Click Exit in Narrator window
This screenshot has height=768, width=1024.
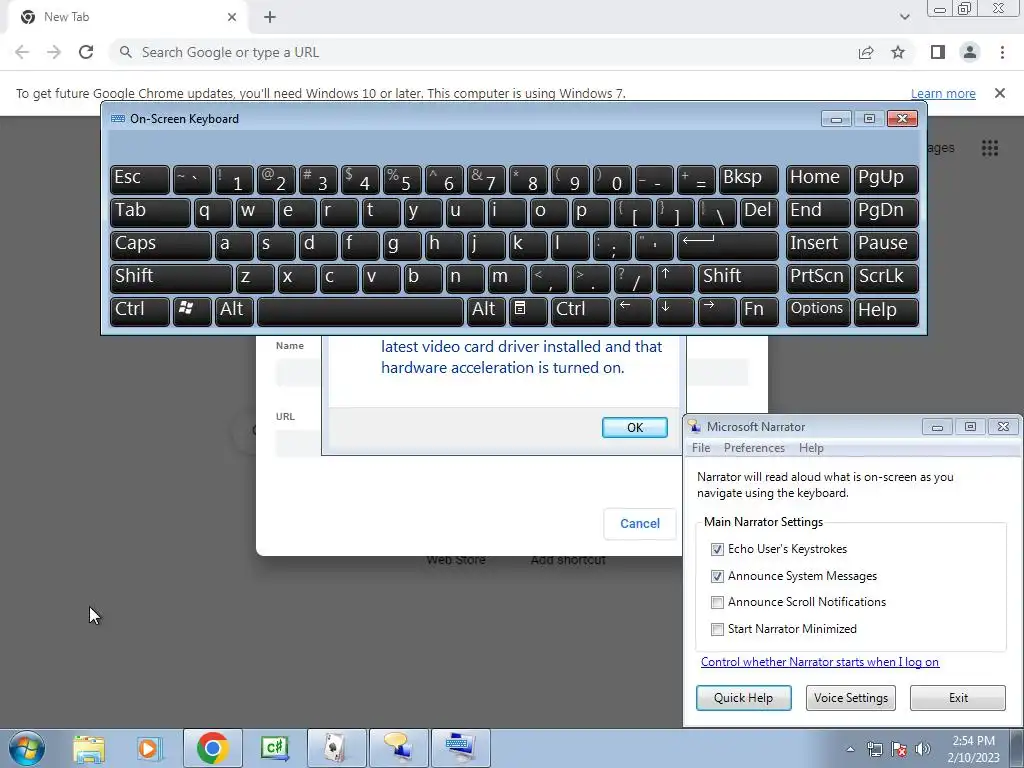958,697
